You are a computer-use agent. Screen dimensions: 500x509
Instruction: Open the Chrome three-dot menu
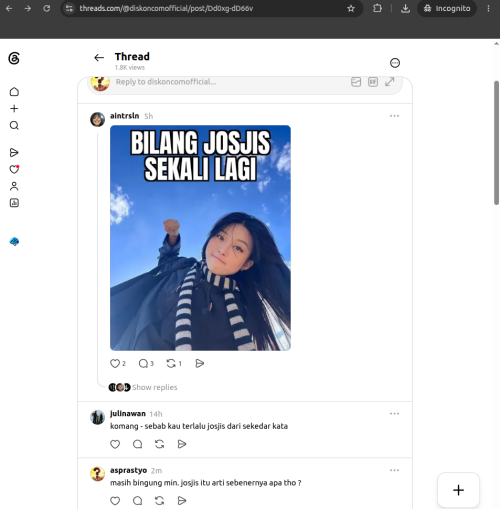(488, 8)
